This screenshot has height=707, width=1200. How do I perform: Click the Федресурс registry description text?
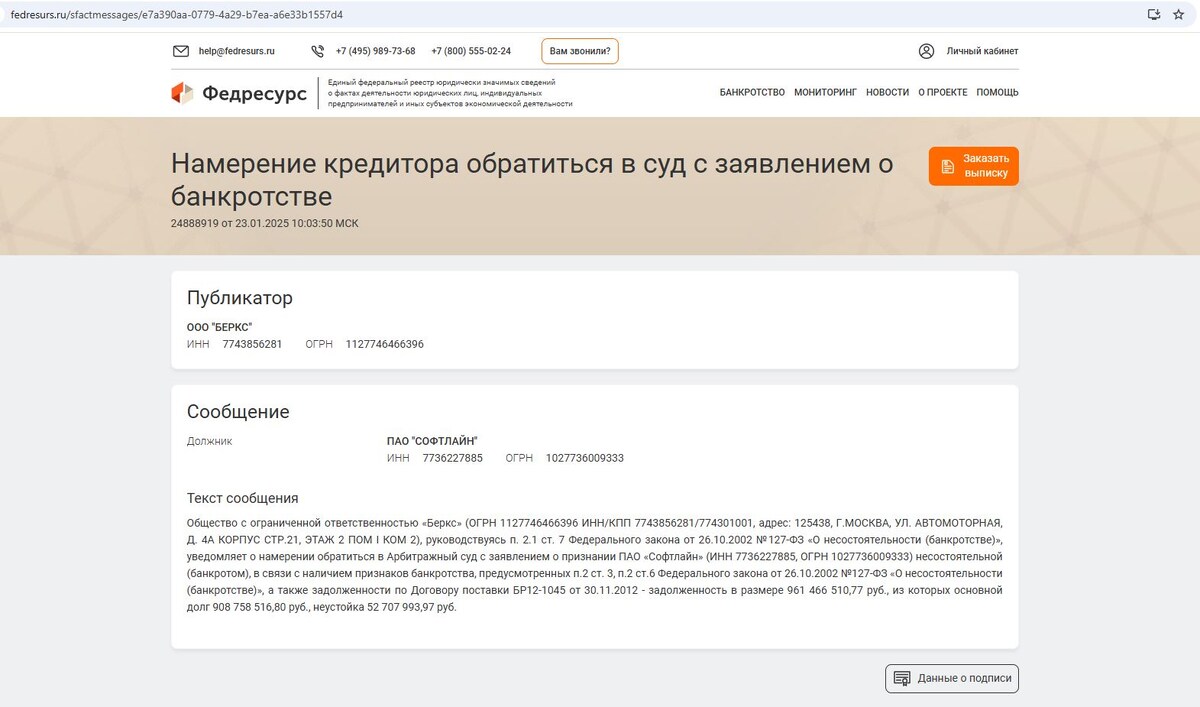coord(450,93)
